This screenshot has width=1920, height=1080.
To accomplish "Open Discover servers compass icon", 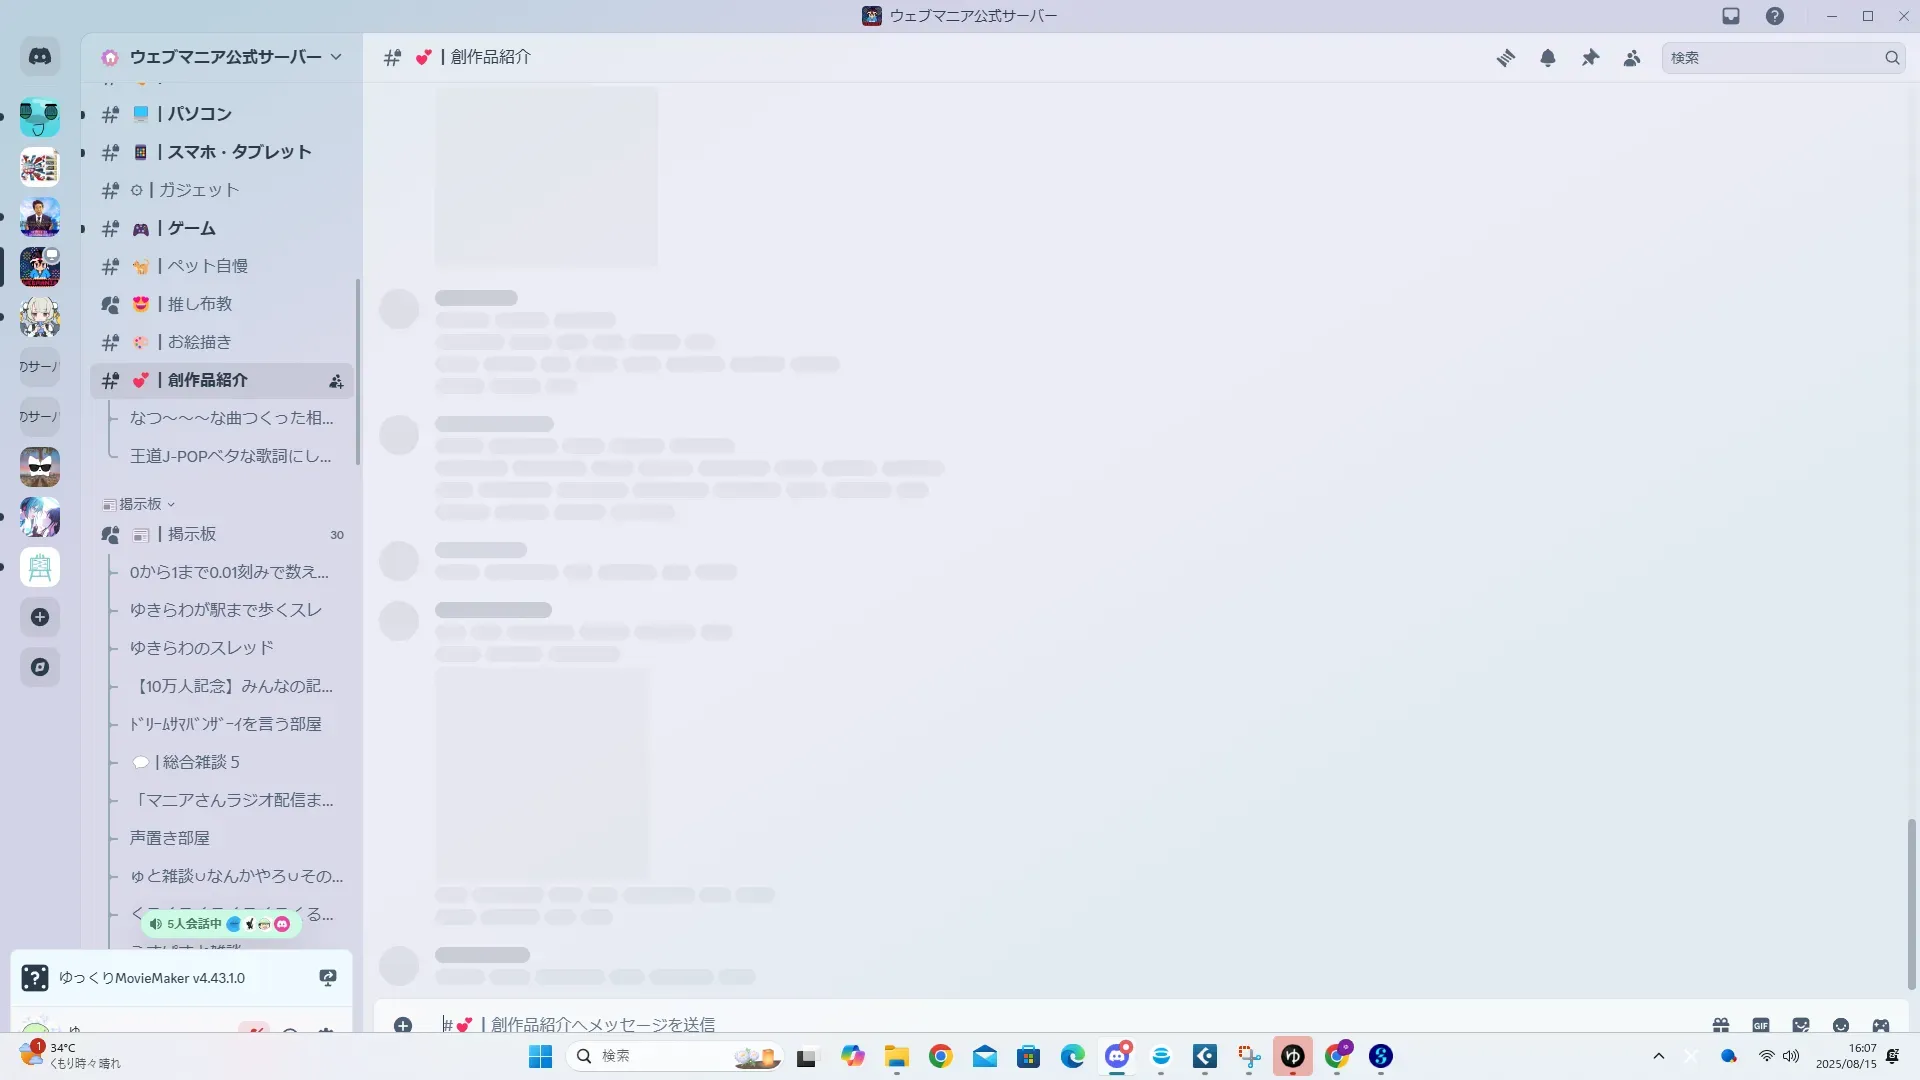I will [x=40, y=667].
